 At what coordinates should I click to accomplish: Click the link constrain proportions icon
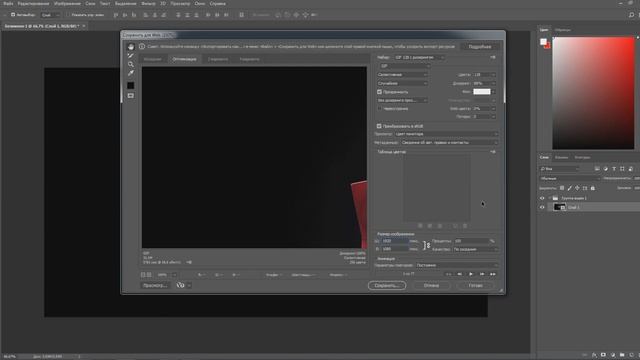pyautogui.click(x=427, y=245)
